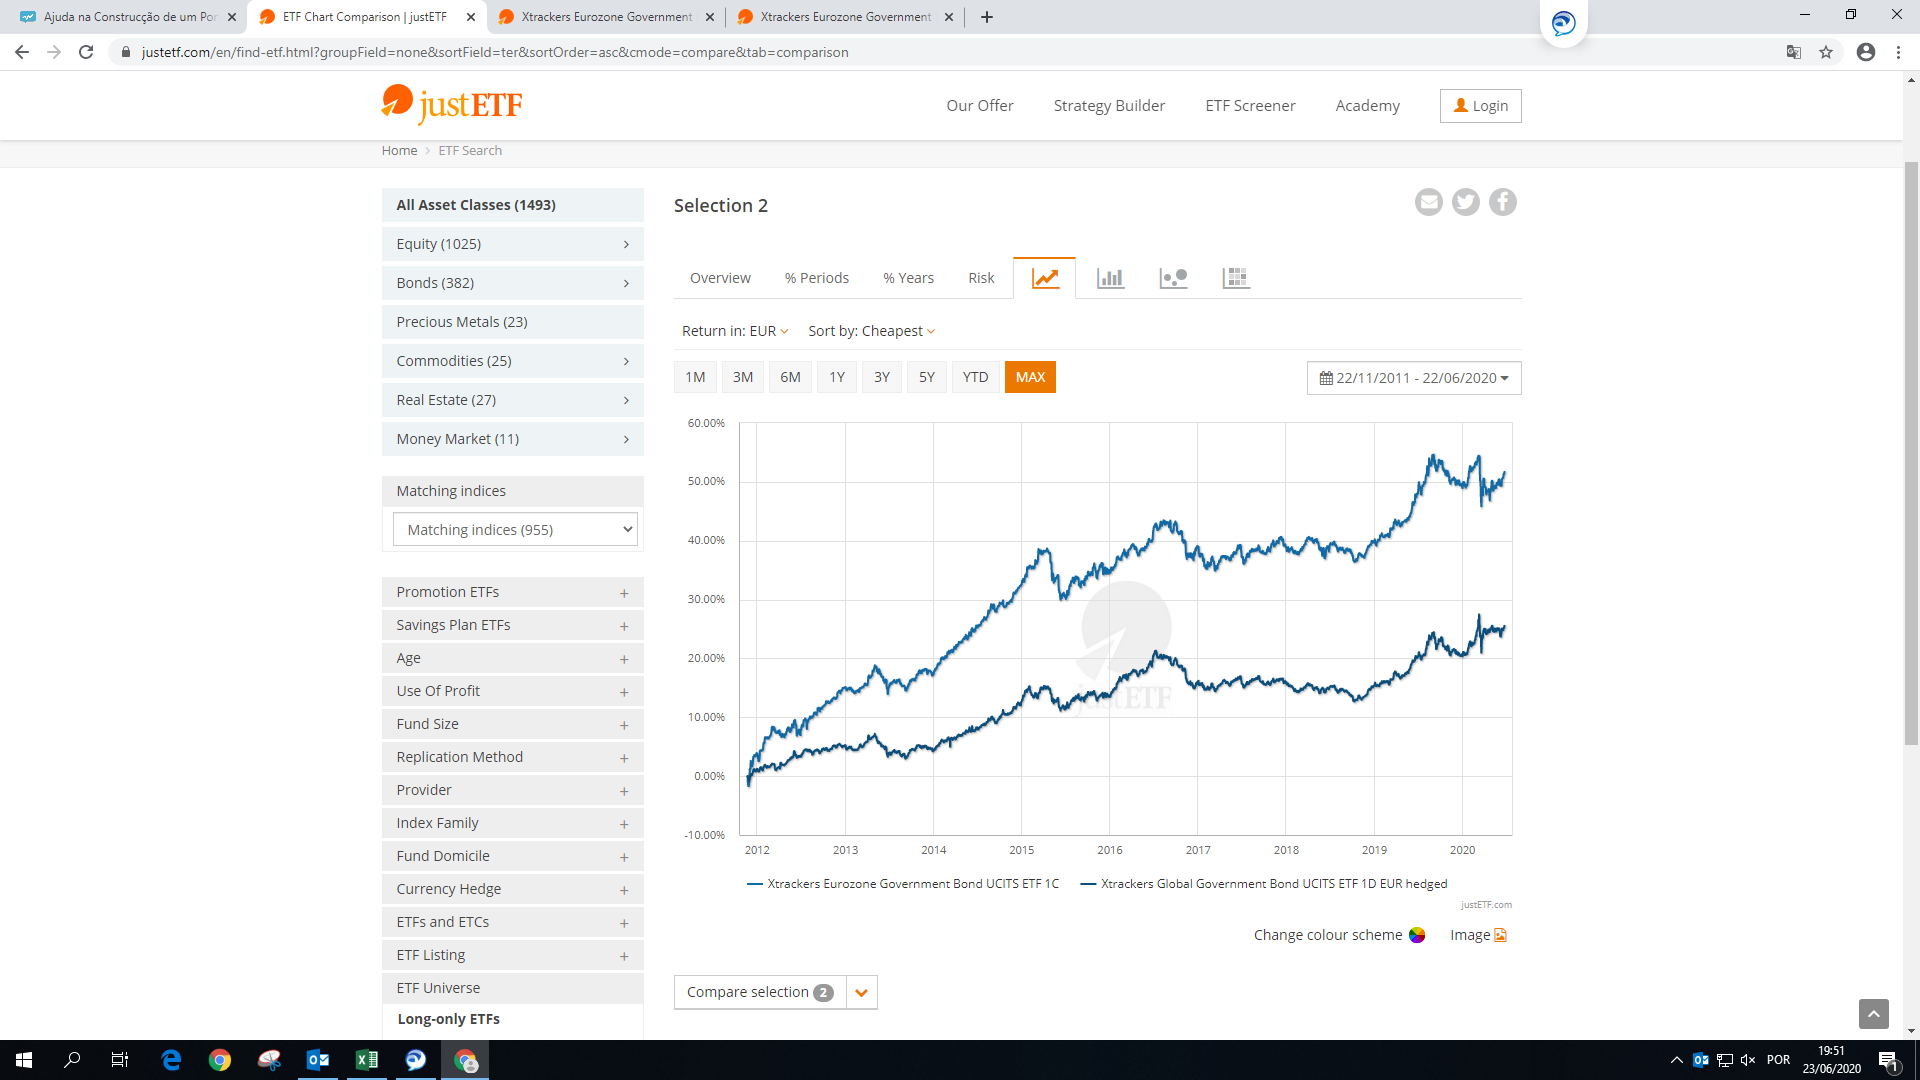Image resolution: width=1920 pixels, height=1080 pixels.
Task: Click scroll-to-top arrow button
Action: click(1873, 1014)
